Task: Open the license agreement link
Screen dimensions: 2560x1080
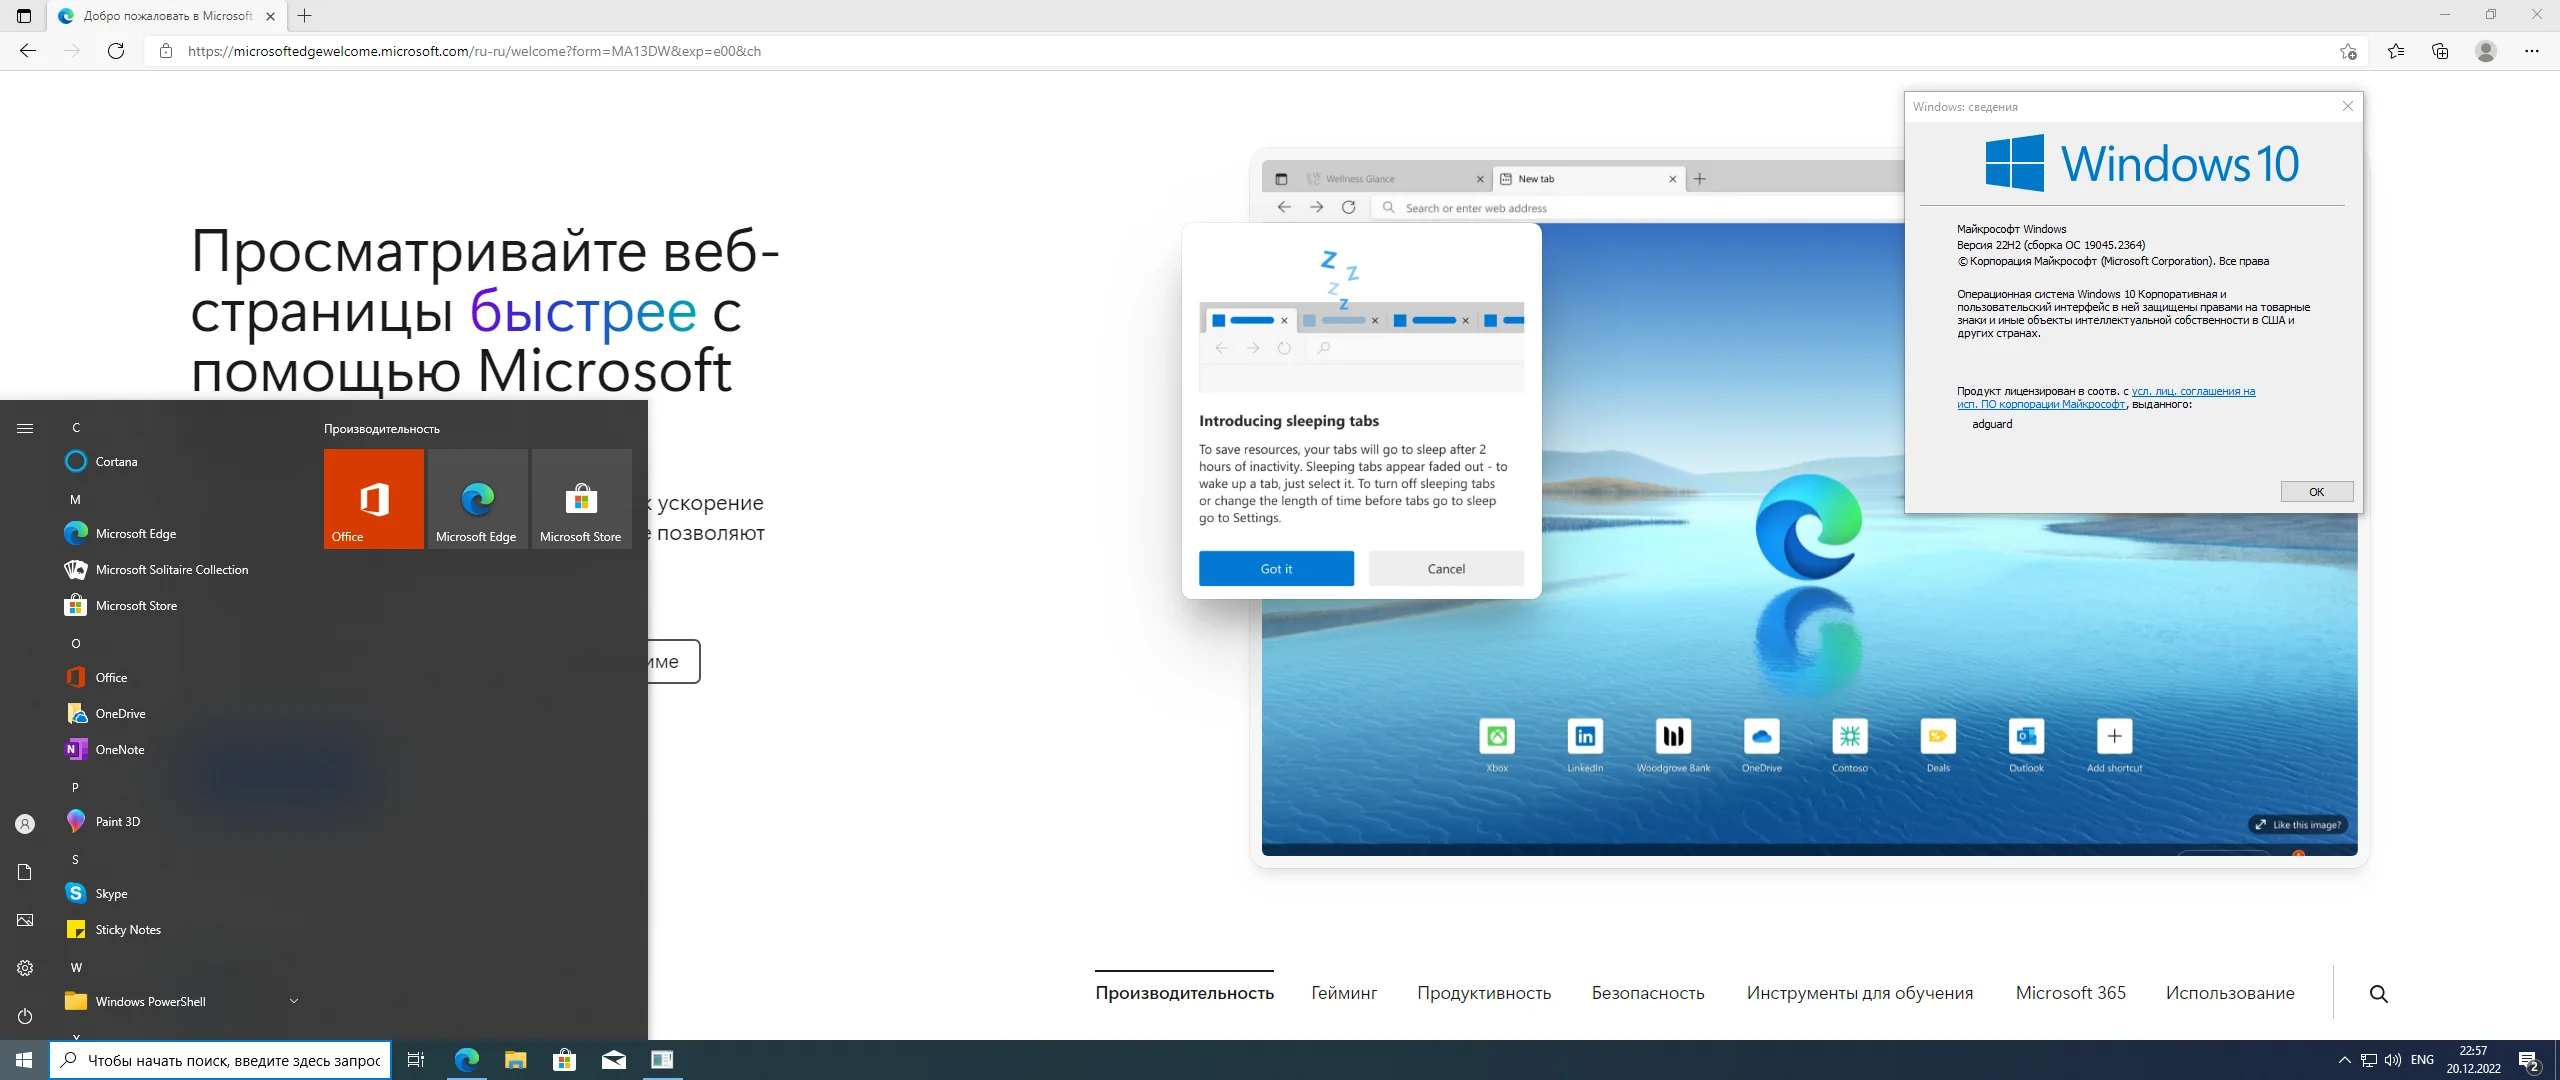Action: click(x=2192, y=391)
